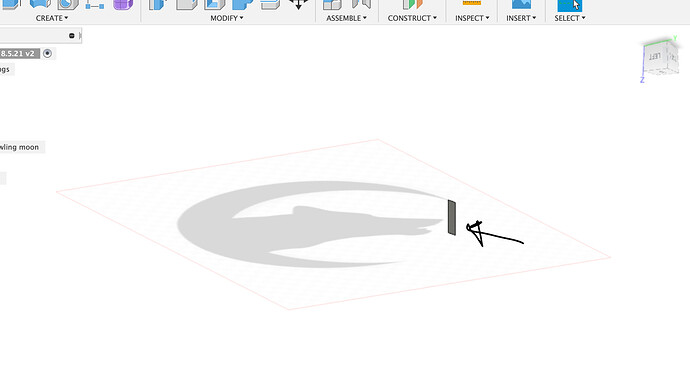
Task: Click the green Y axis label on ViewCube
Action: click(675, 39)
